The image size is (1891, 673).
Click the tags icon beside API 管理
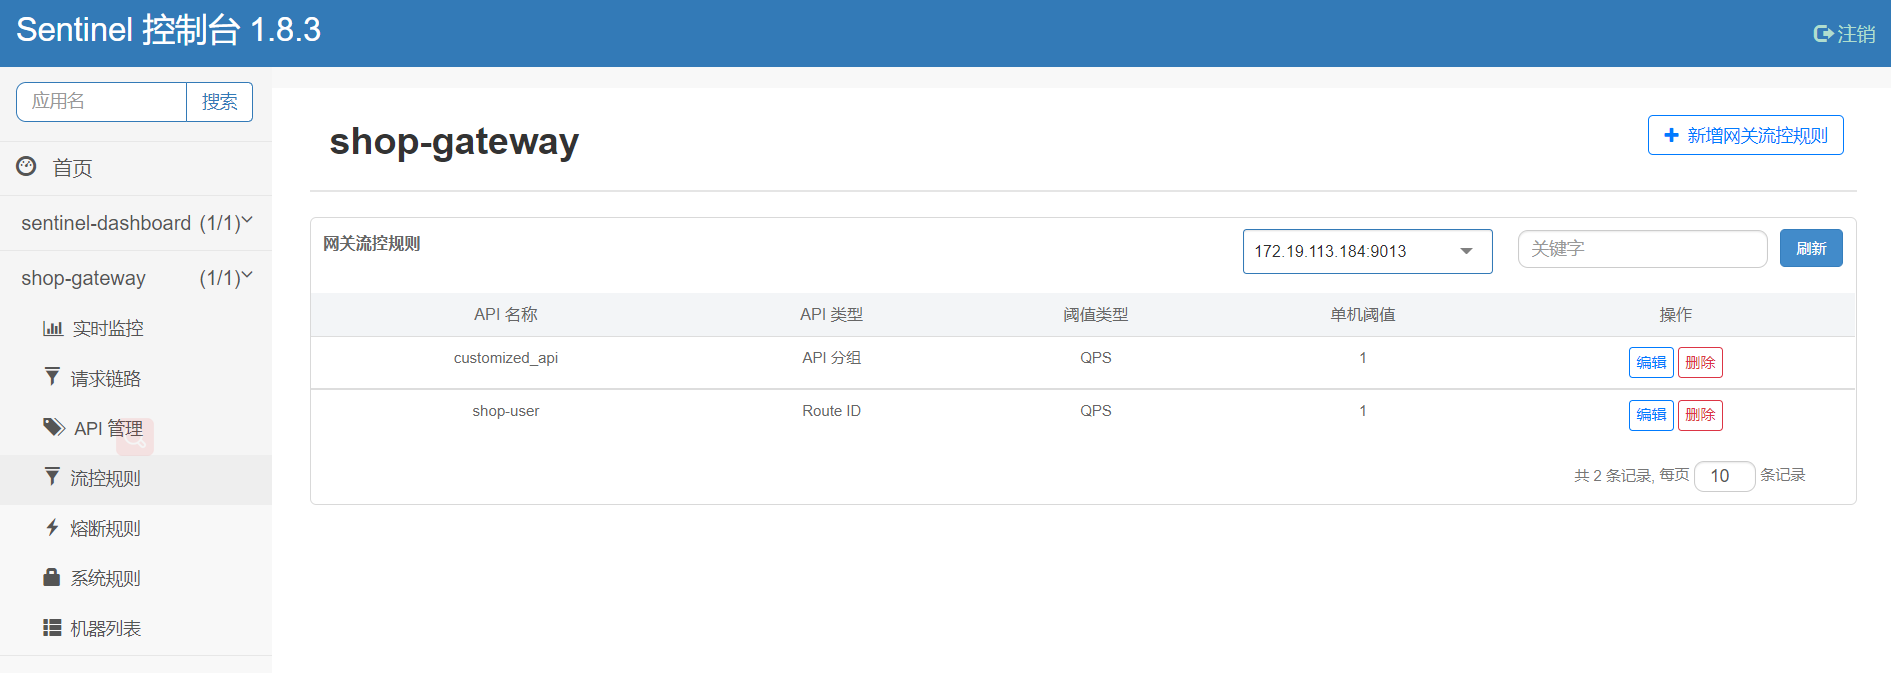click(54, 427)
